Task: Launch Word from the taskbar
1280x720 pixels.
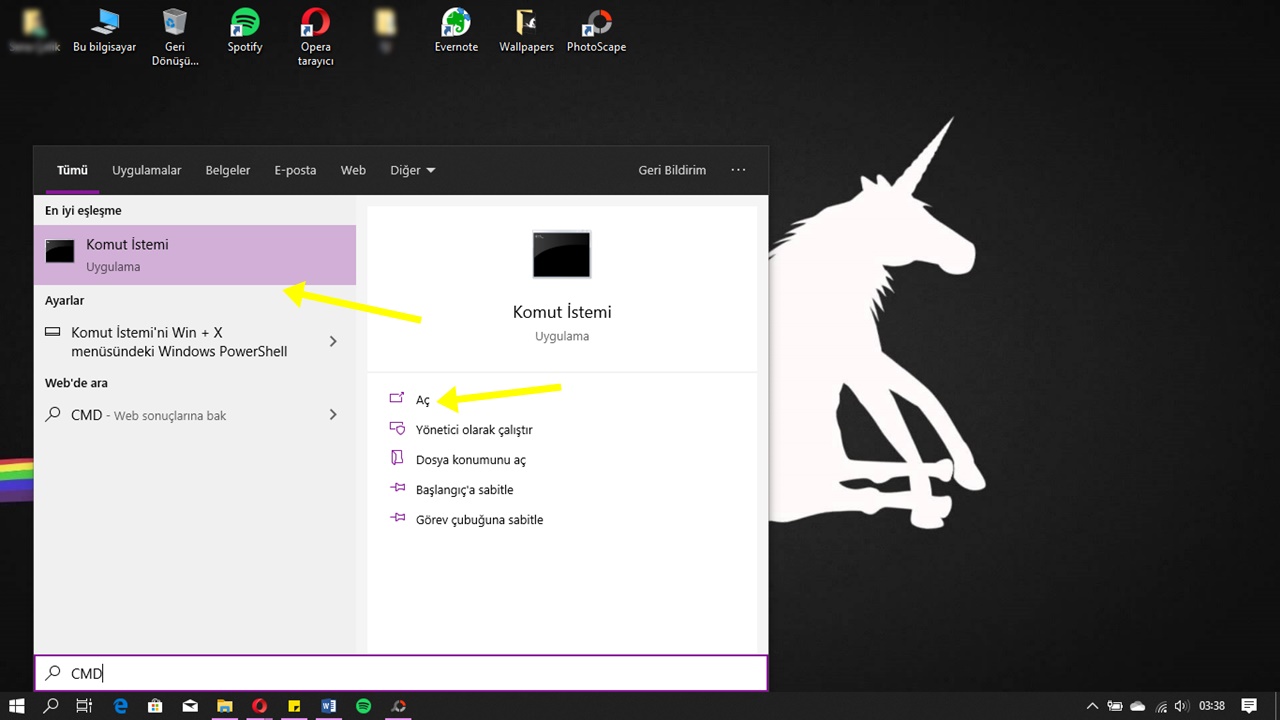Action: [329, 706]
